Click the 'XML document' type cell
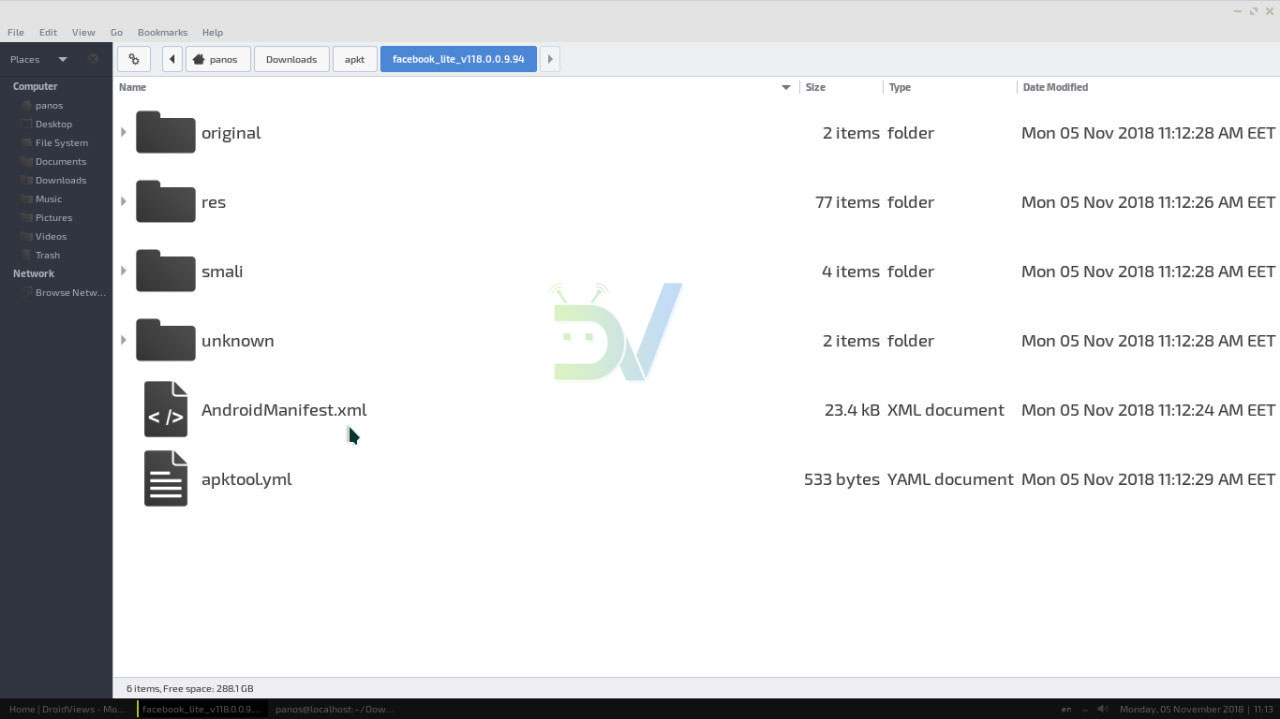Screen dimensions: 1280x719 point(946,409)
